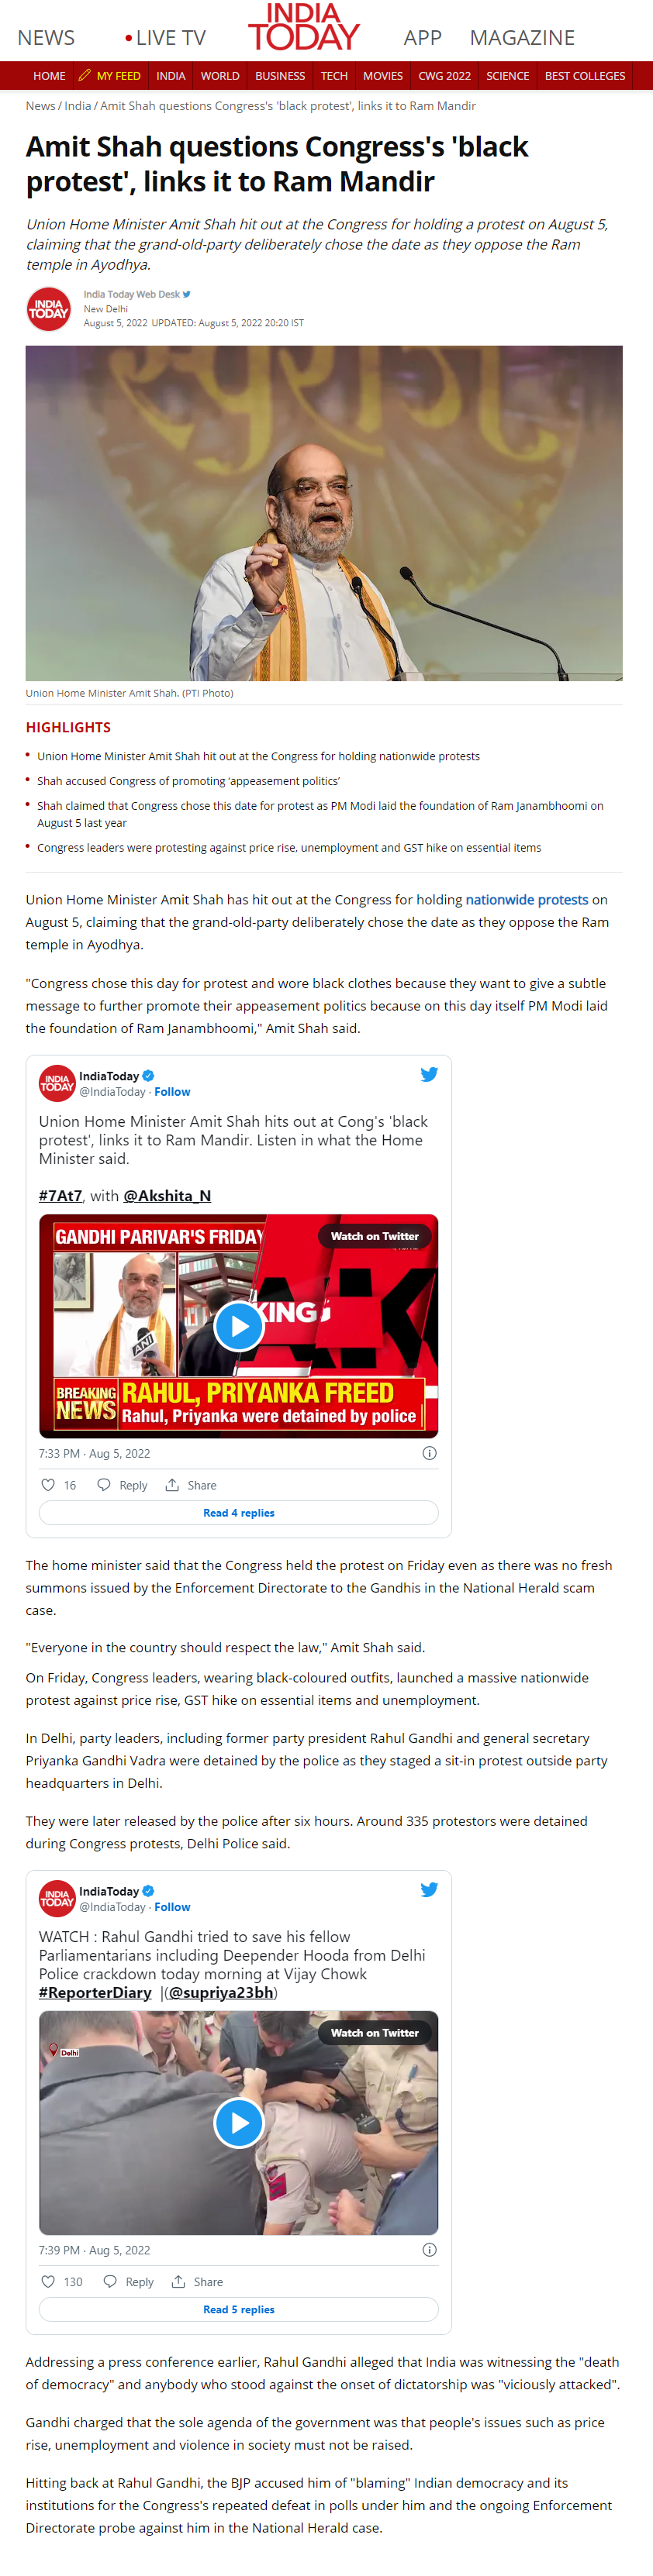Follow the nationwide protests hyperlink
The image size is (653, 2576).
527,899
